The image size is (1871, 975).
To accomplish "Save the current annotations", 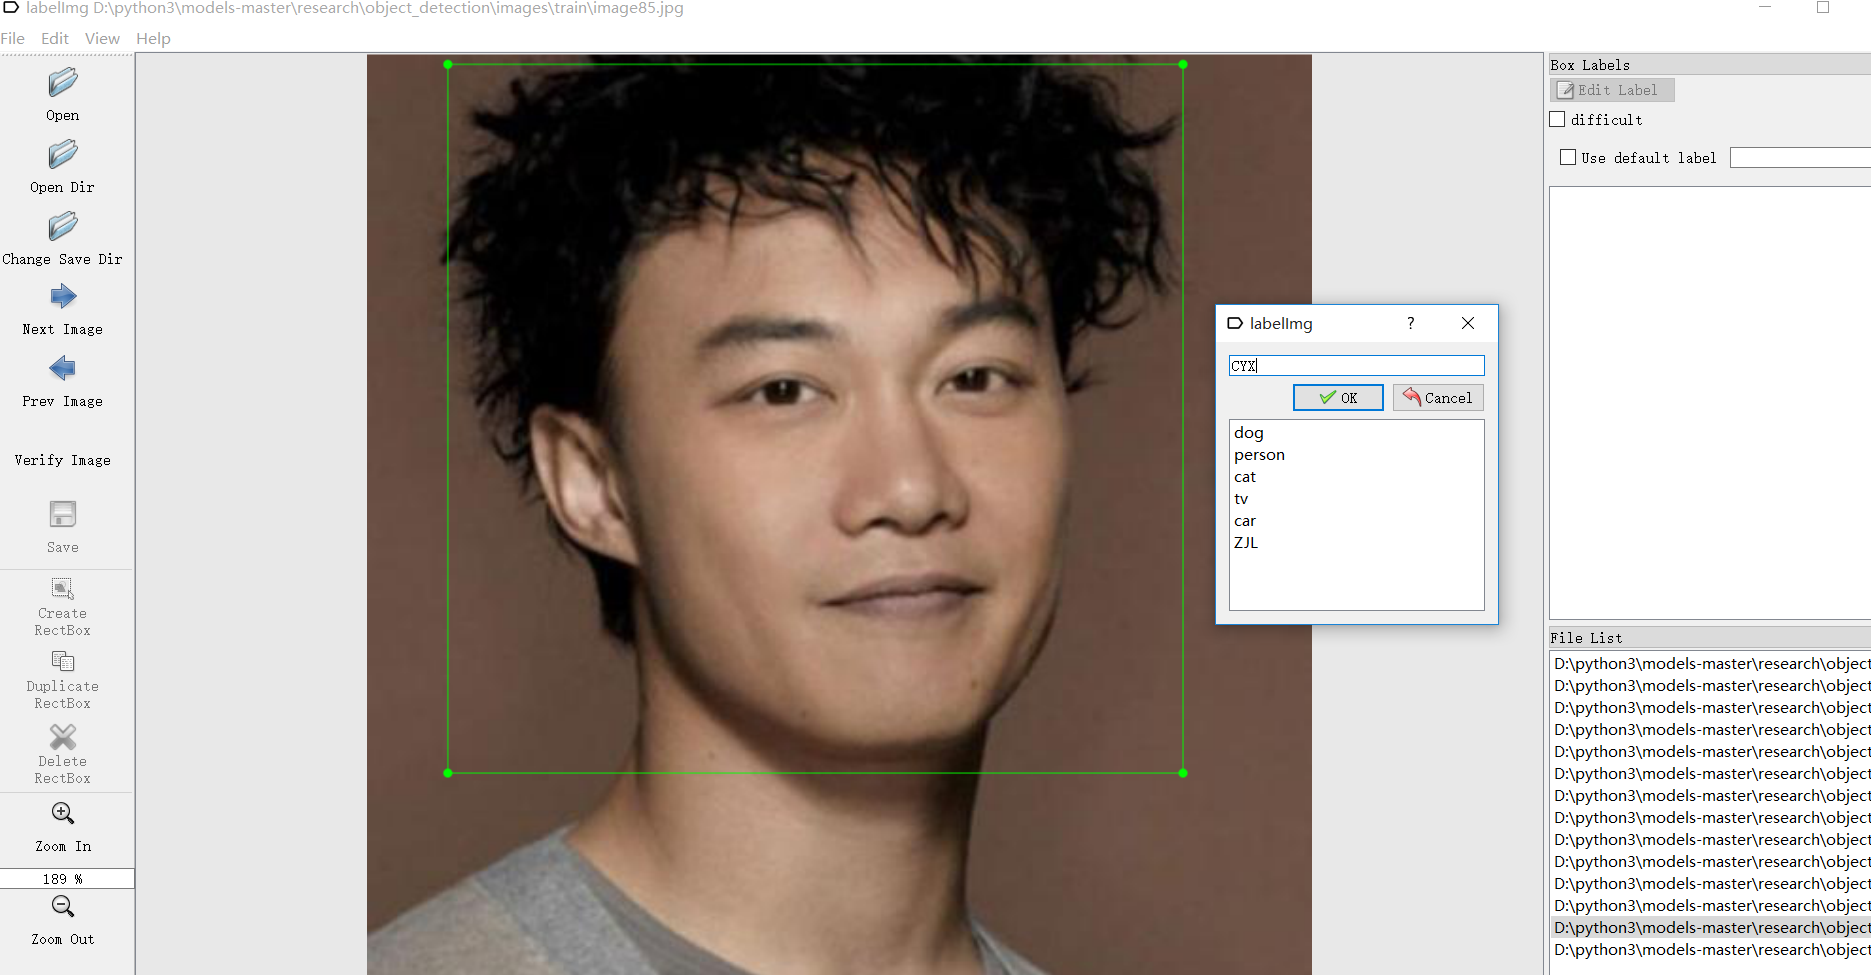I will tap(62, 513).
